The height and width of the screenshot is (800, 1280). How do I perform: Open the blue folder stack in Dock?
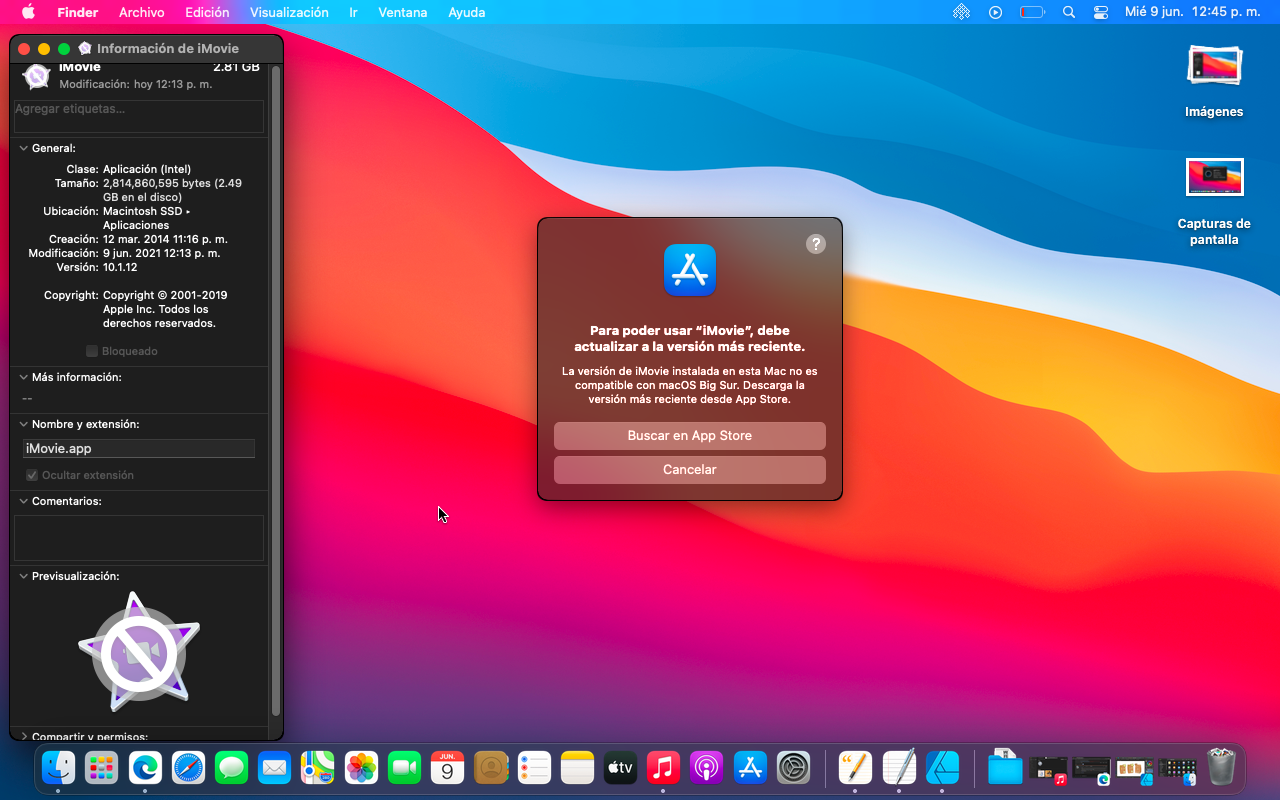[x=1005, y=768]
